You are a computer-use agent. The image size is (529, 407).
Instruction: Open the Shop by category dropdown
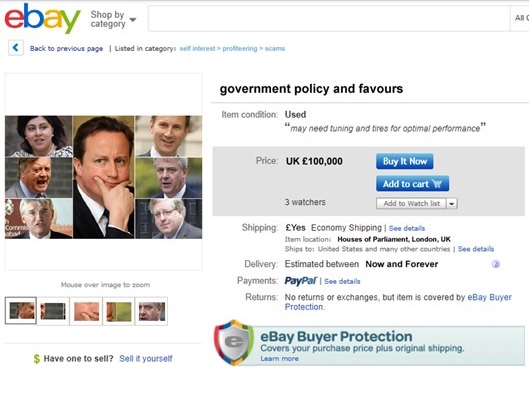(x=113, y=19)
